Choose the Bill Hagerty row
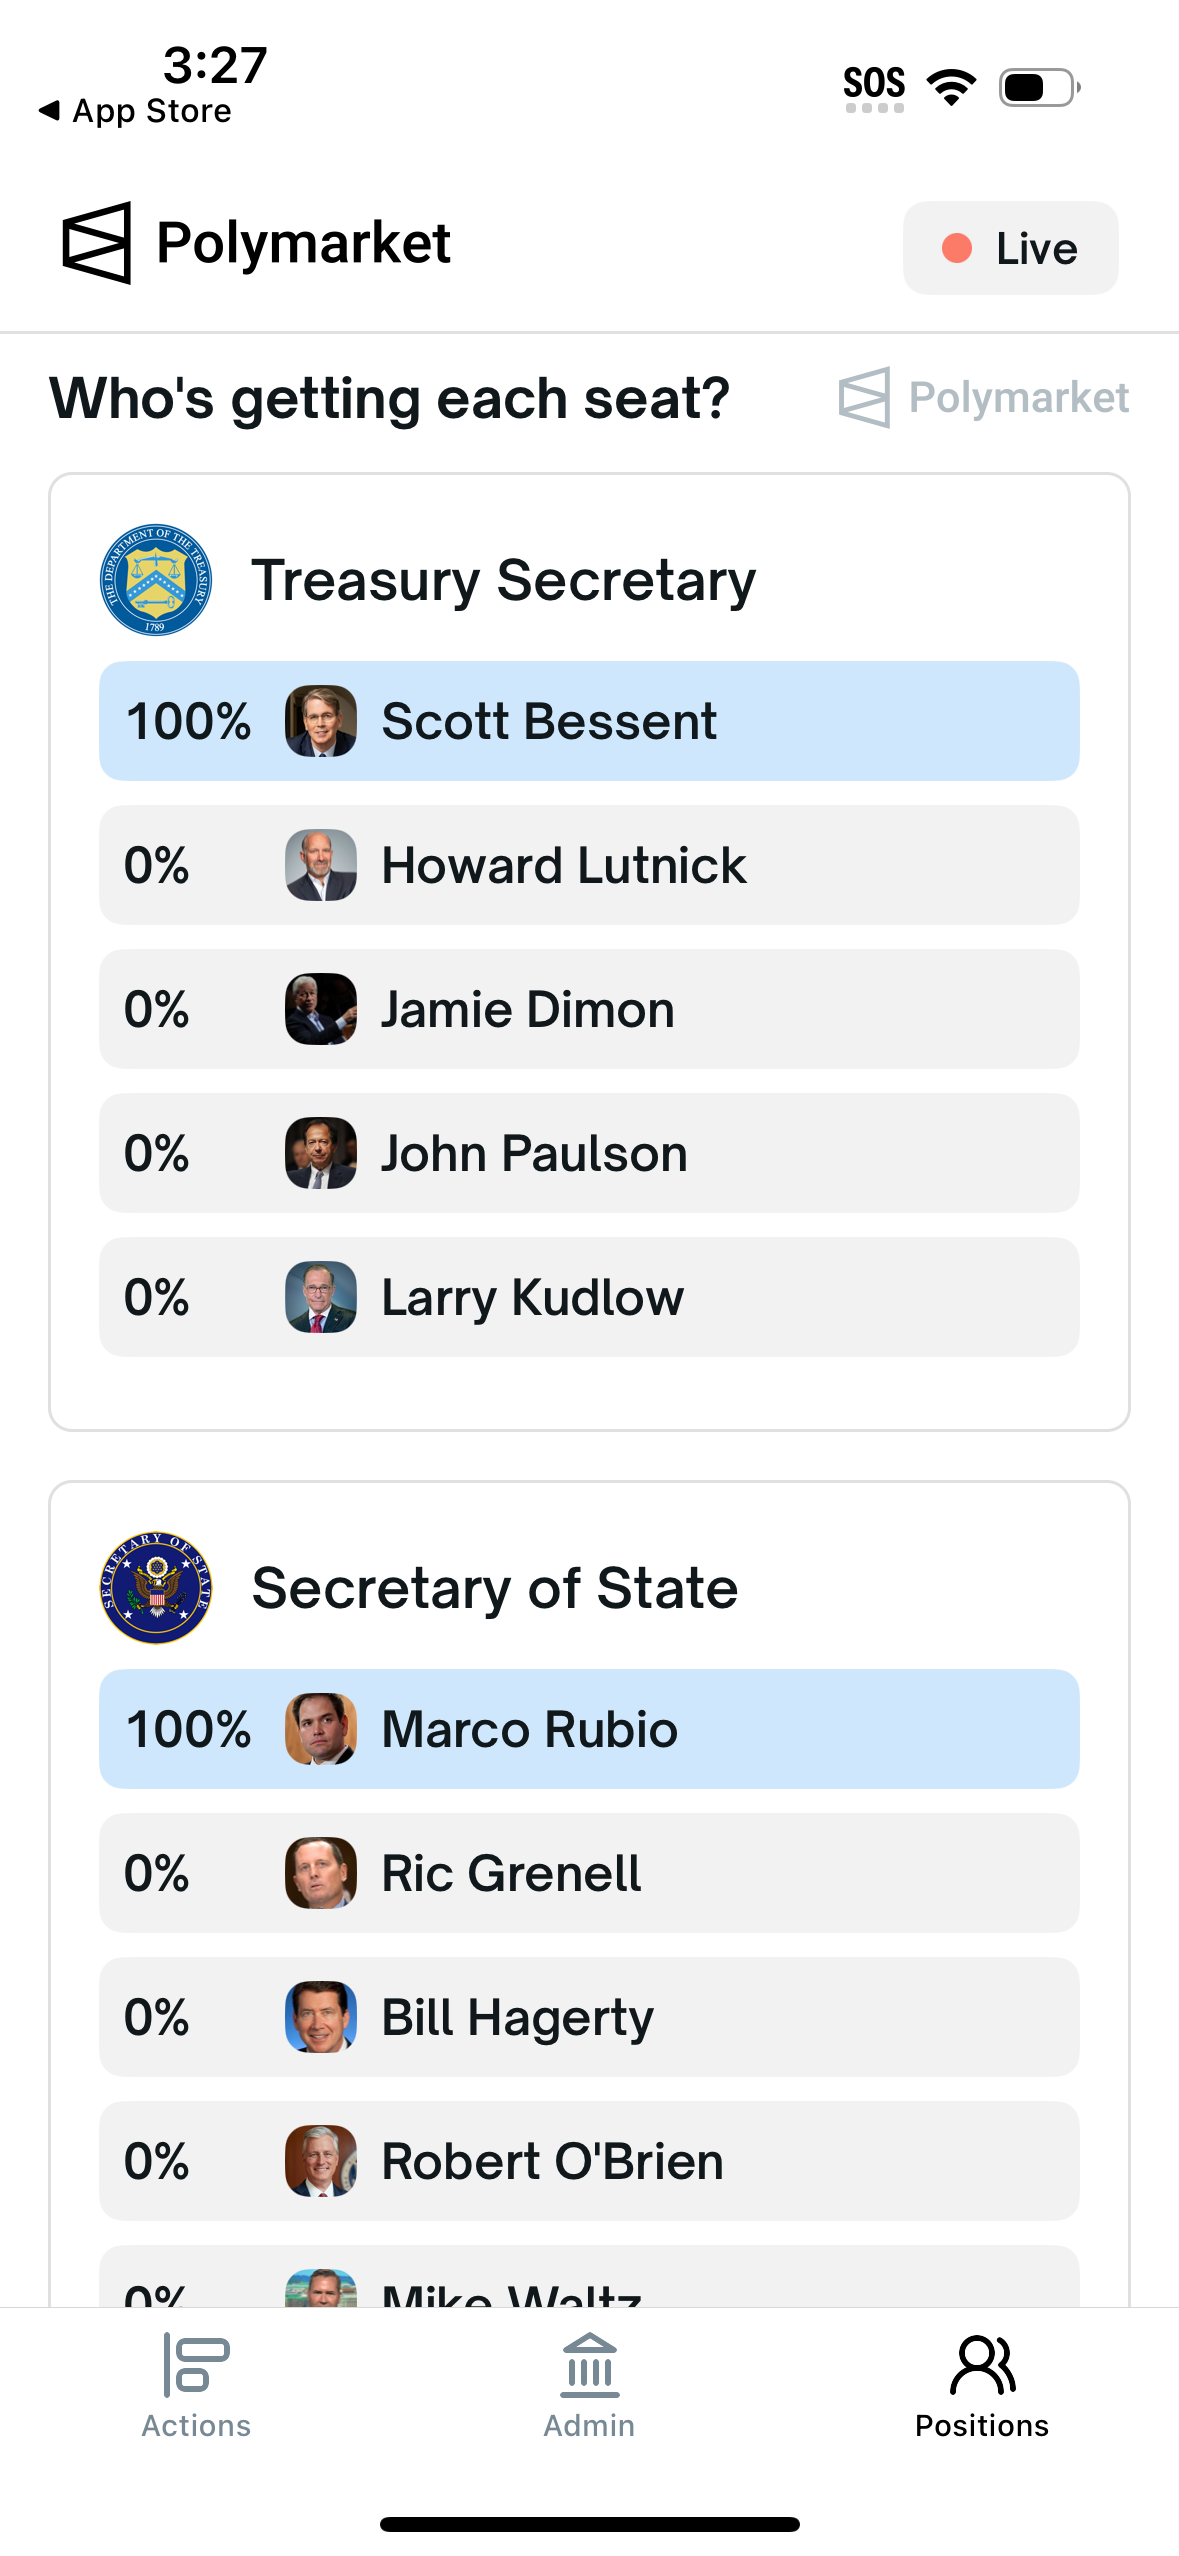1179x2556 pixels. pos(589,2017)
